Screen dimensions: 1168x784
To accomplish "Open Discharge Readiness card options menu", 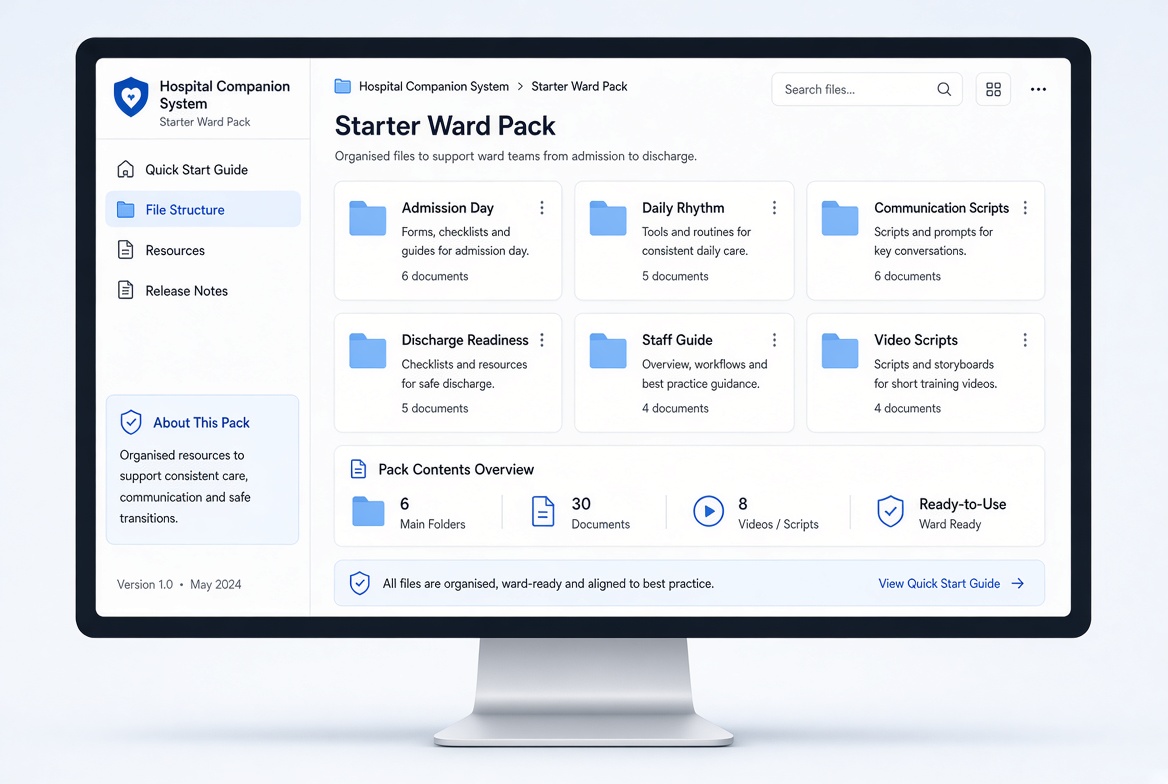I will [542, 340].
